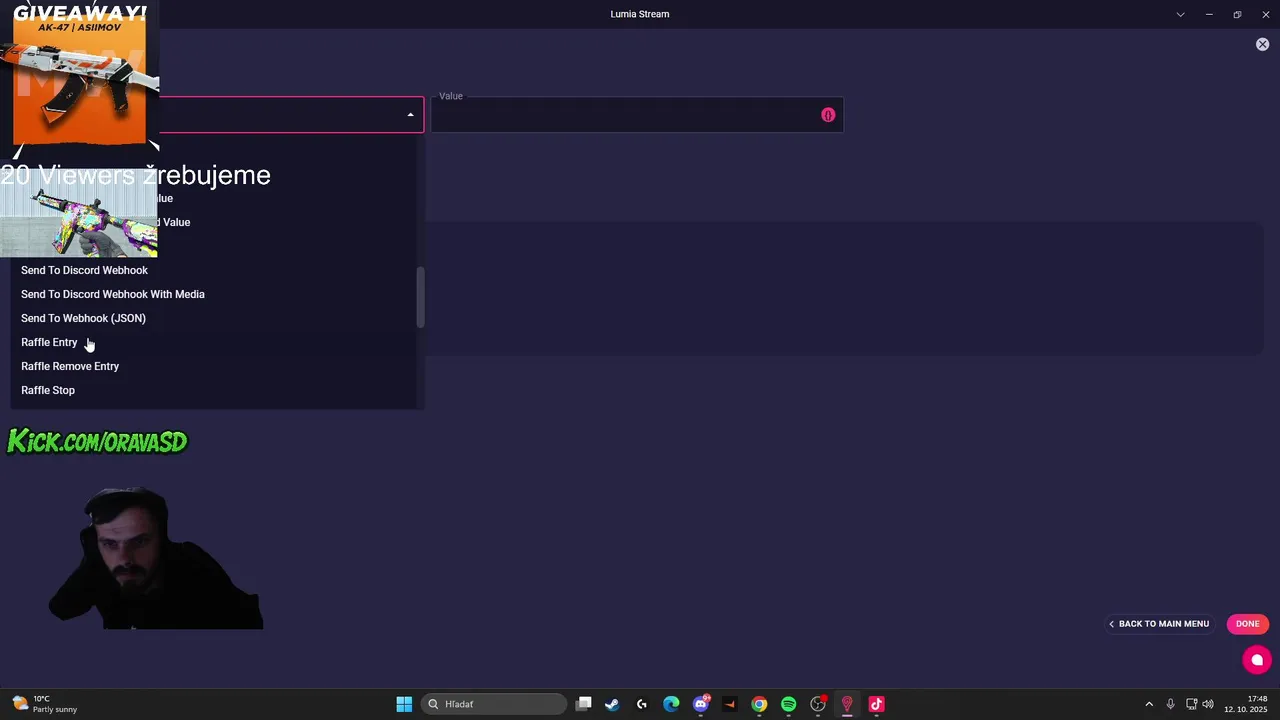Screen dimensions: 1280x720
Task: Click the microphone tray icon
Action: [x=1170, y=704]
